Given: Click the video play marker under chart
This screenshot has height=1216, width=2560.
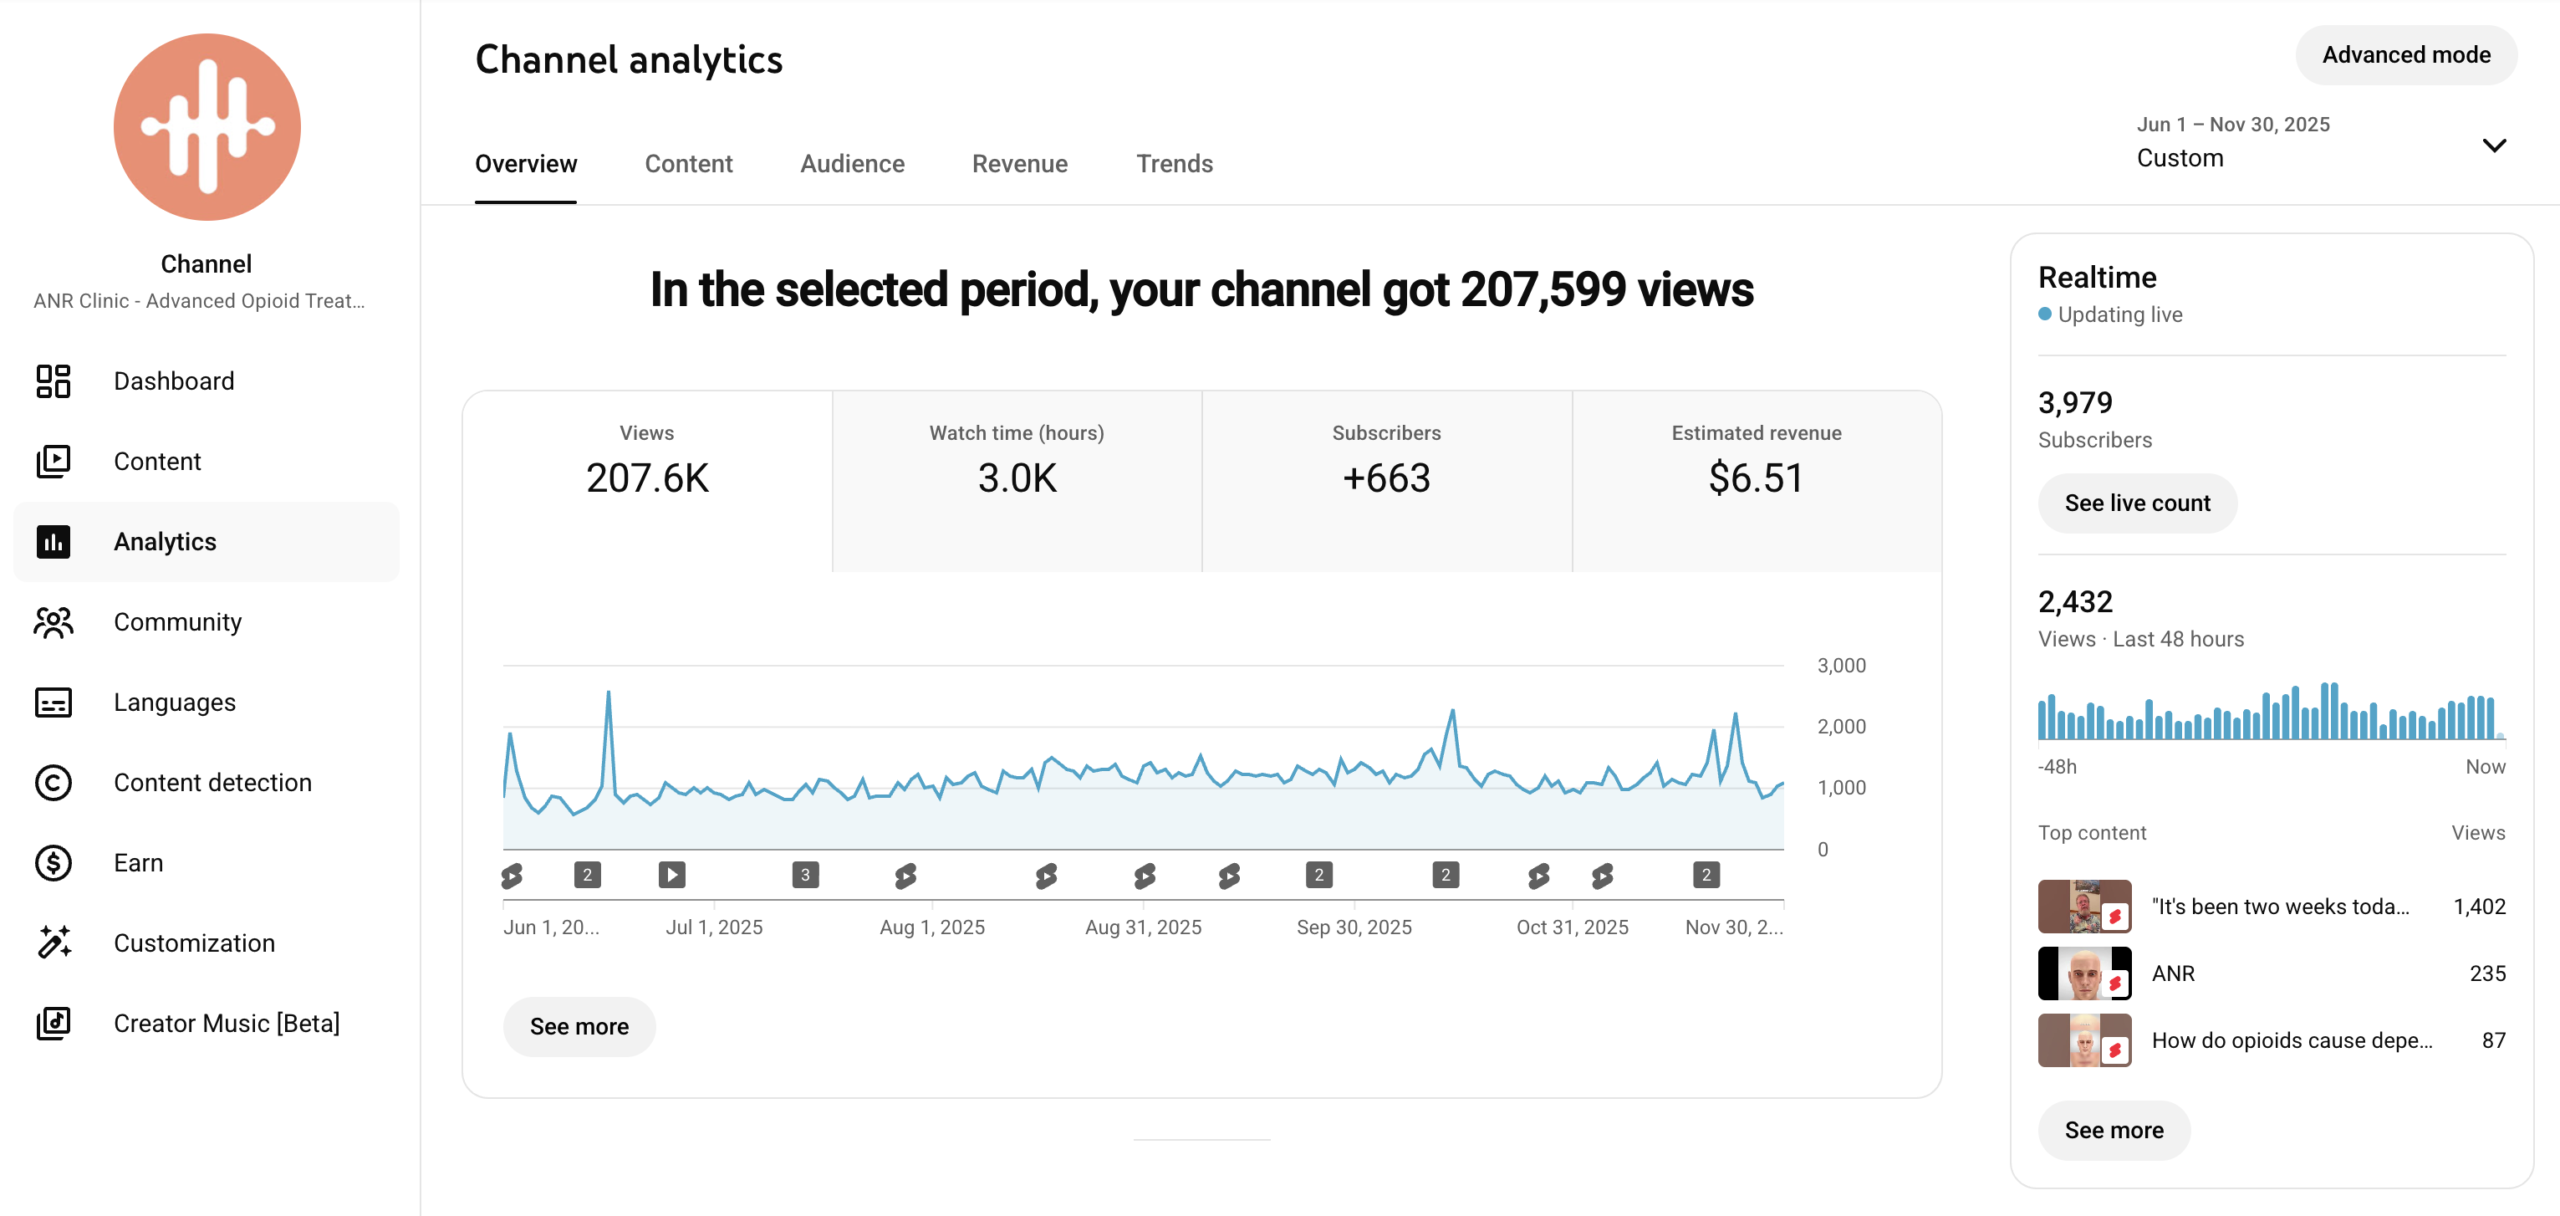Looking at the screenshot, I should [672, 875].
